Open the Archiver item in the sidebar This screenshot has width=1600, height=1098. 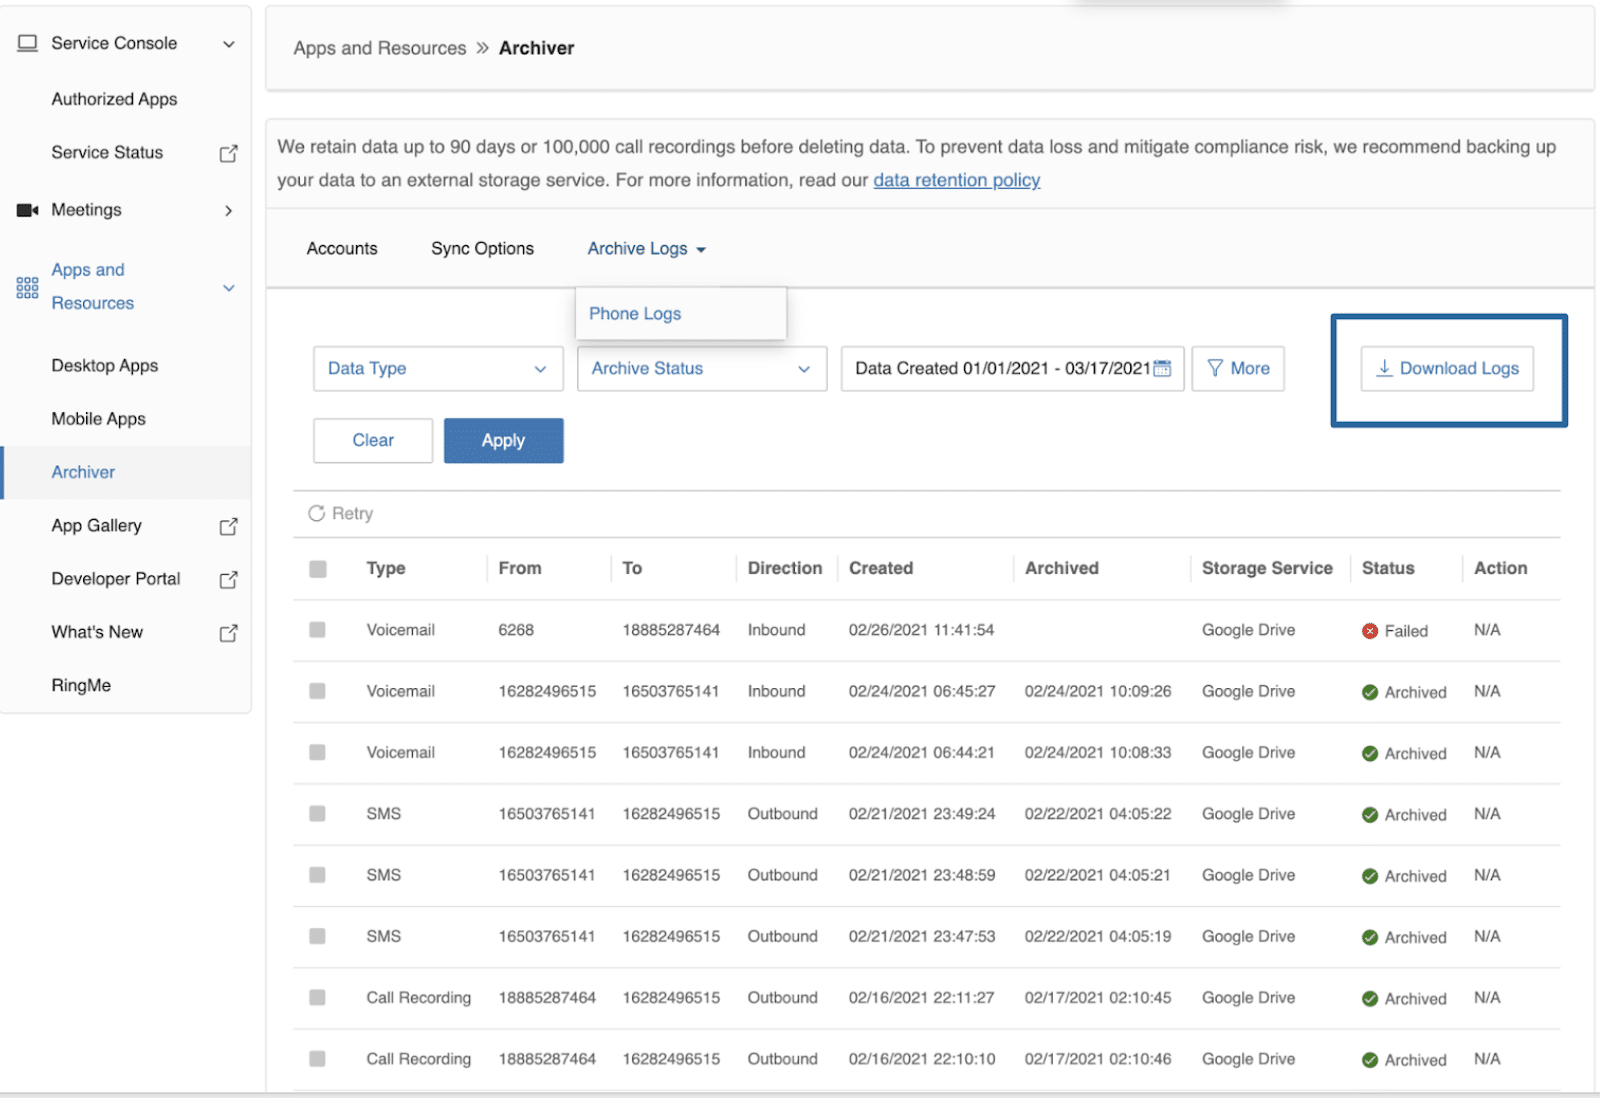tap(83, 472)
